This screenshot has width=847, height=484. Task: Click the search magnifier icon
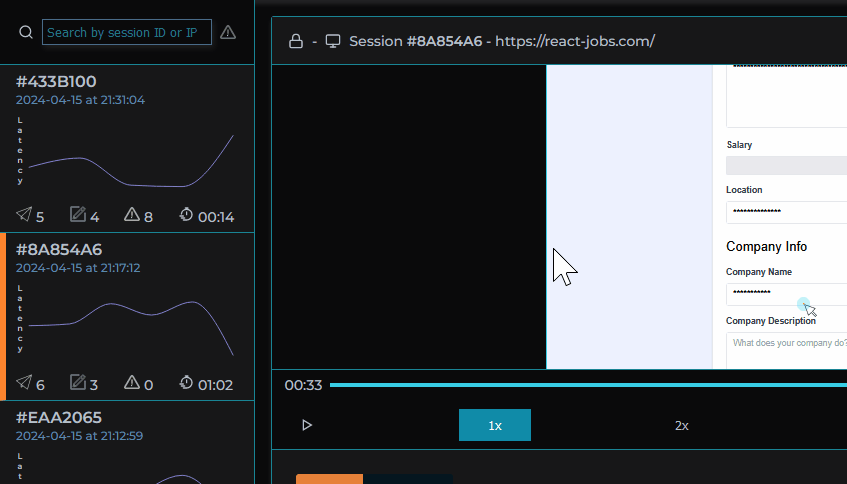26,32
